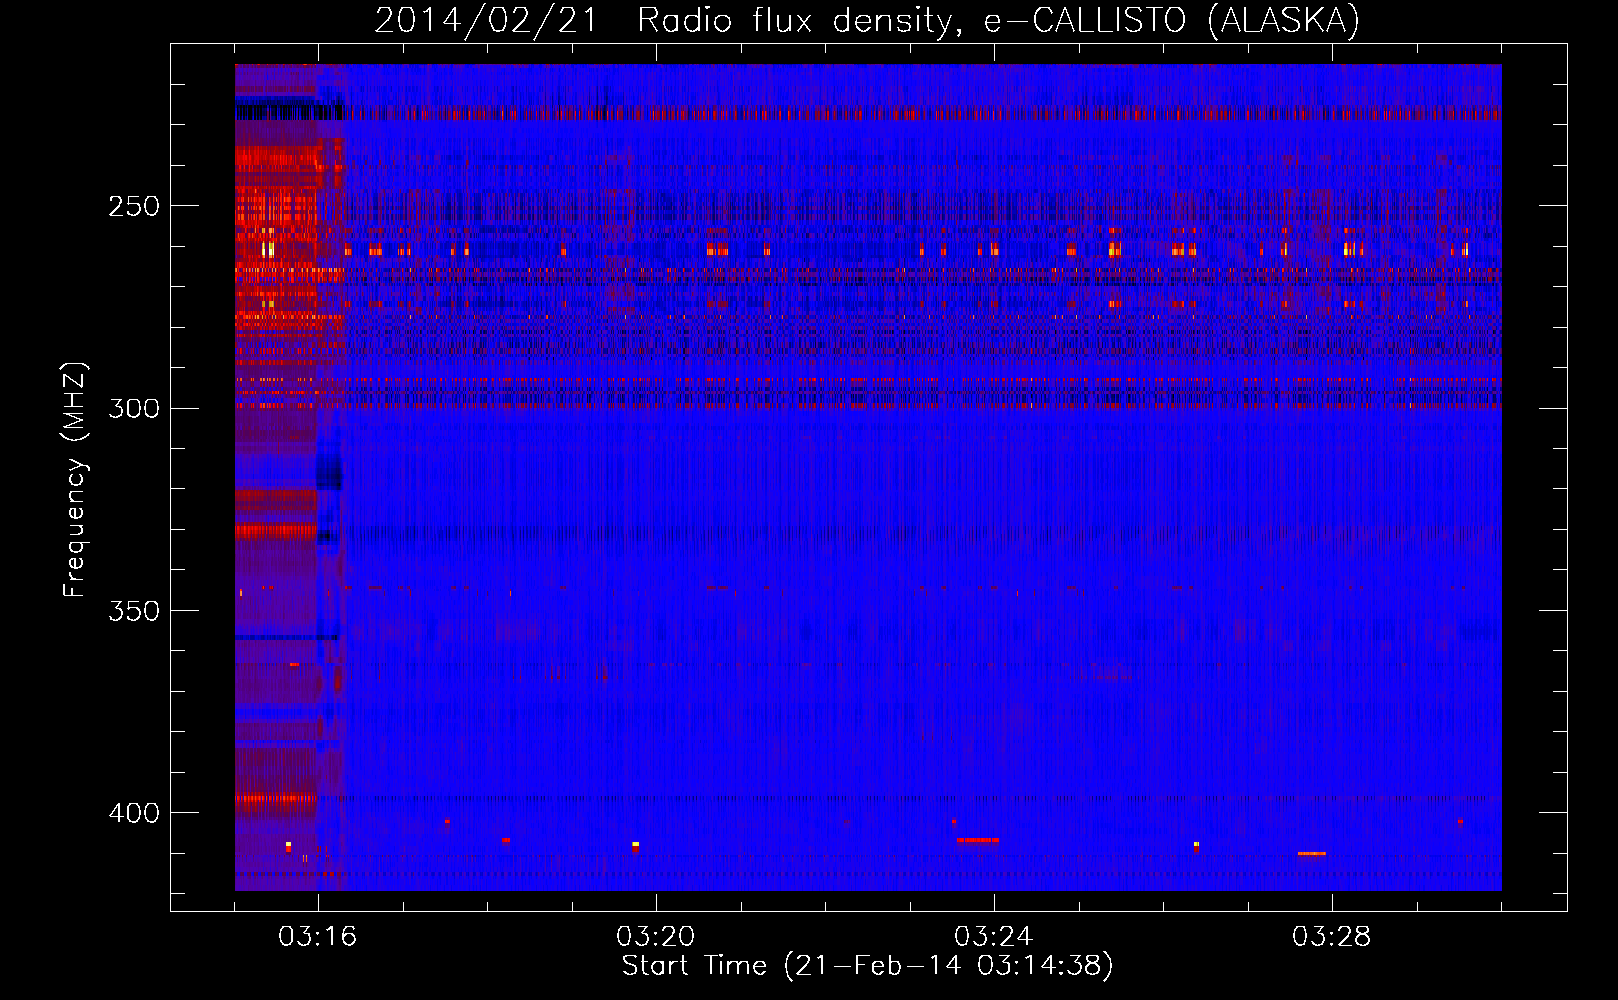This screenshot has height=1000, width=1618.
Task: Click the 300 frequency tick label
Action: pos(134,409)
